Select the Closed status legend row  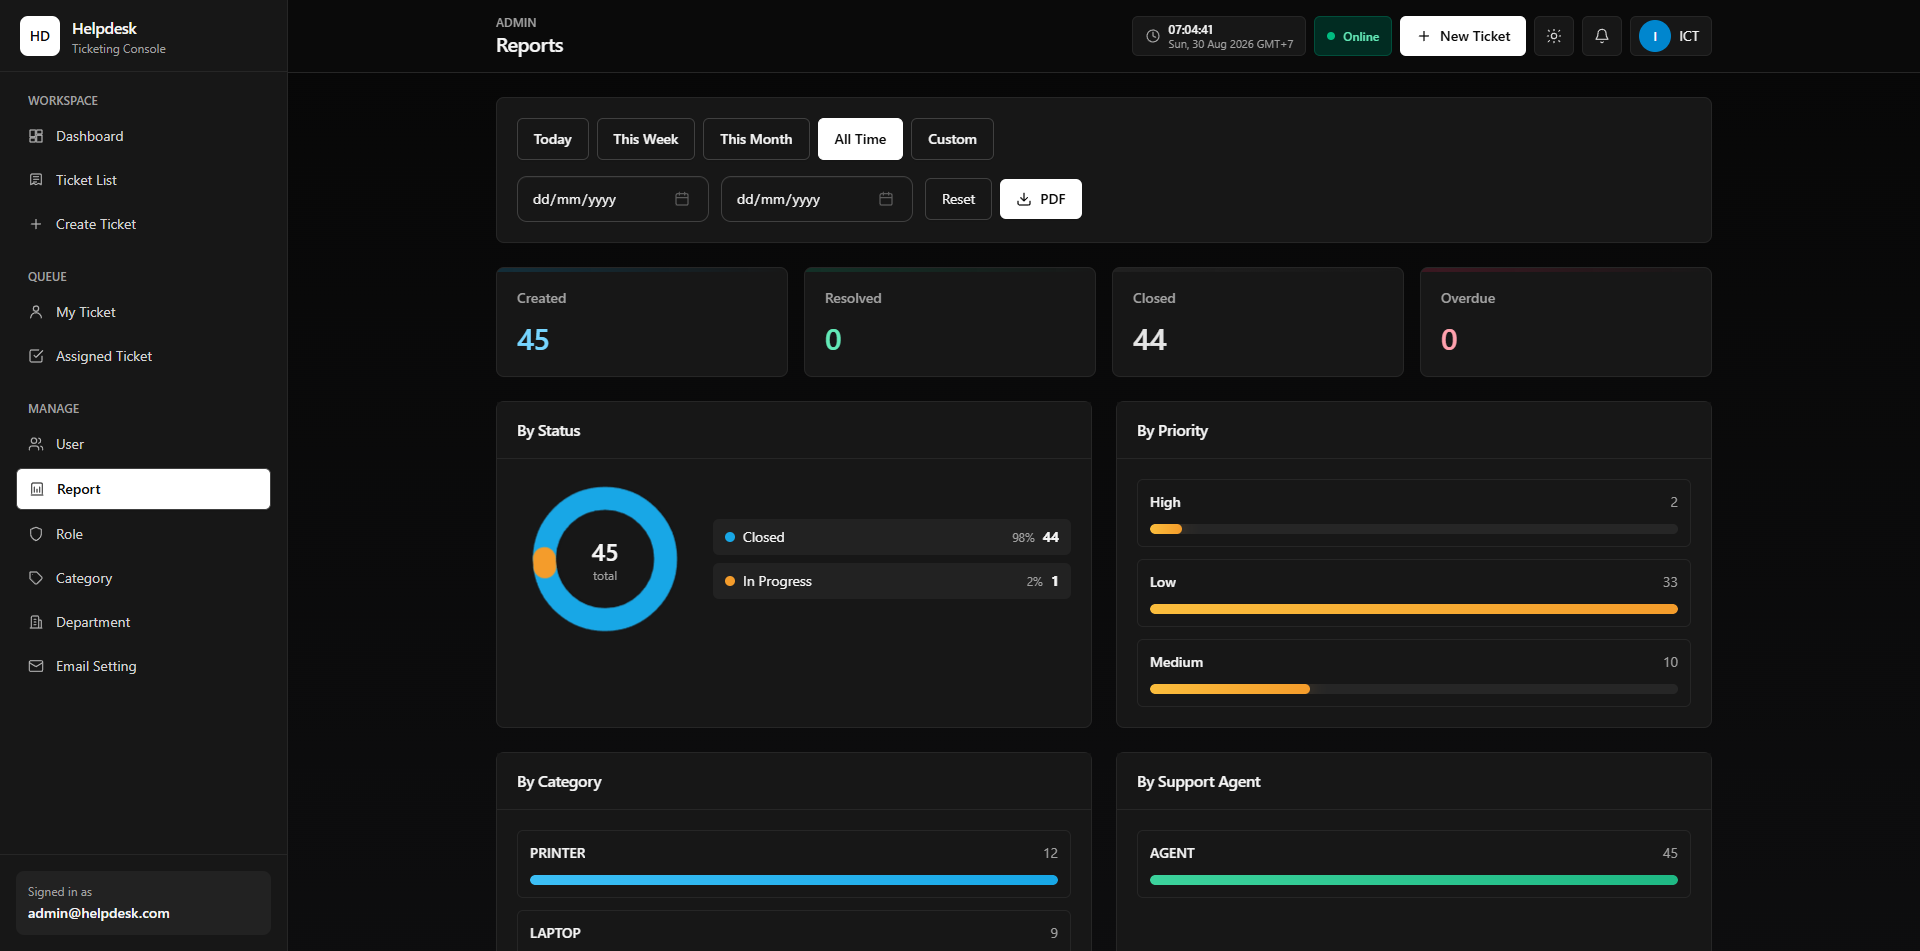[892, 537]
